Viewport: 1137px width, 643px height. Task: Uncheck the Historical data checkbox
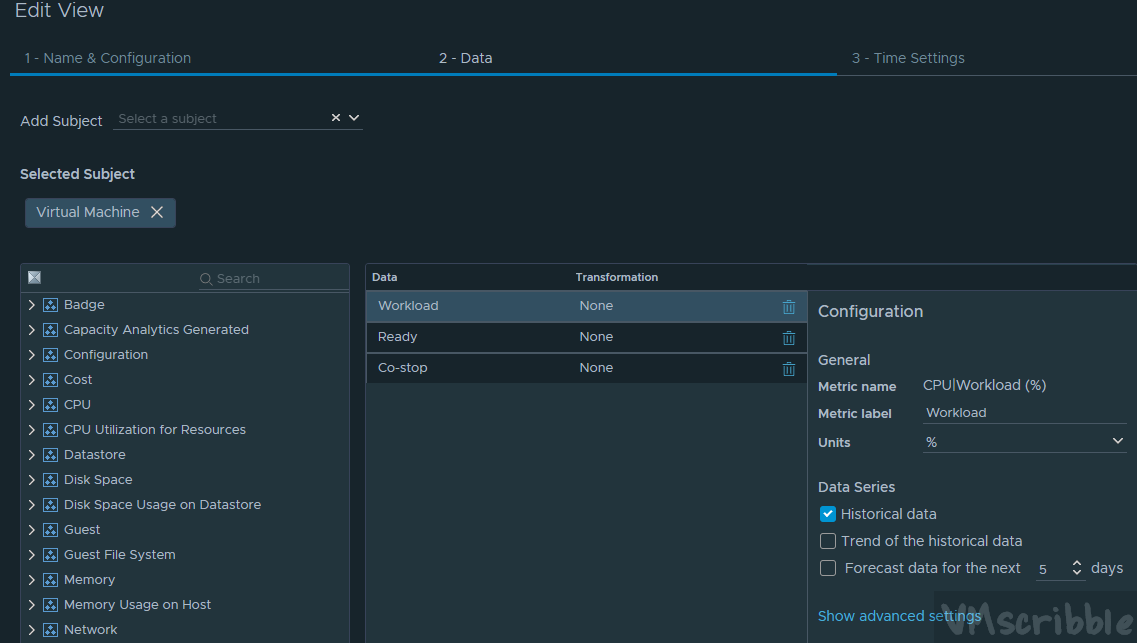click(828, 514)
